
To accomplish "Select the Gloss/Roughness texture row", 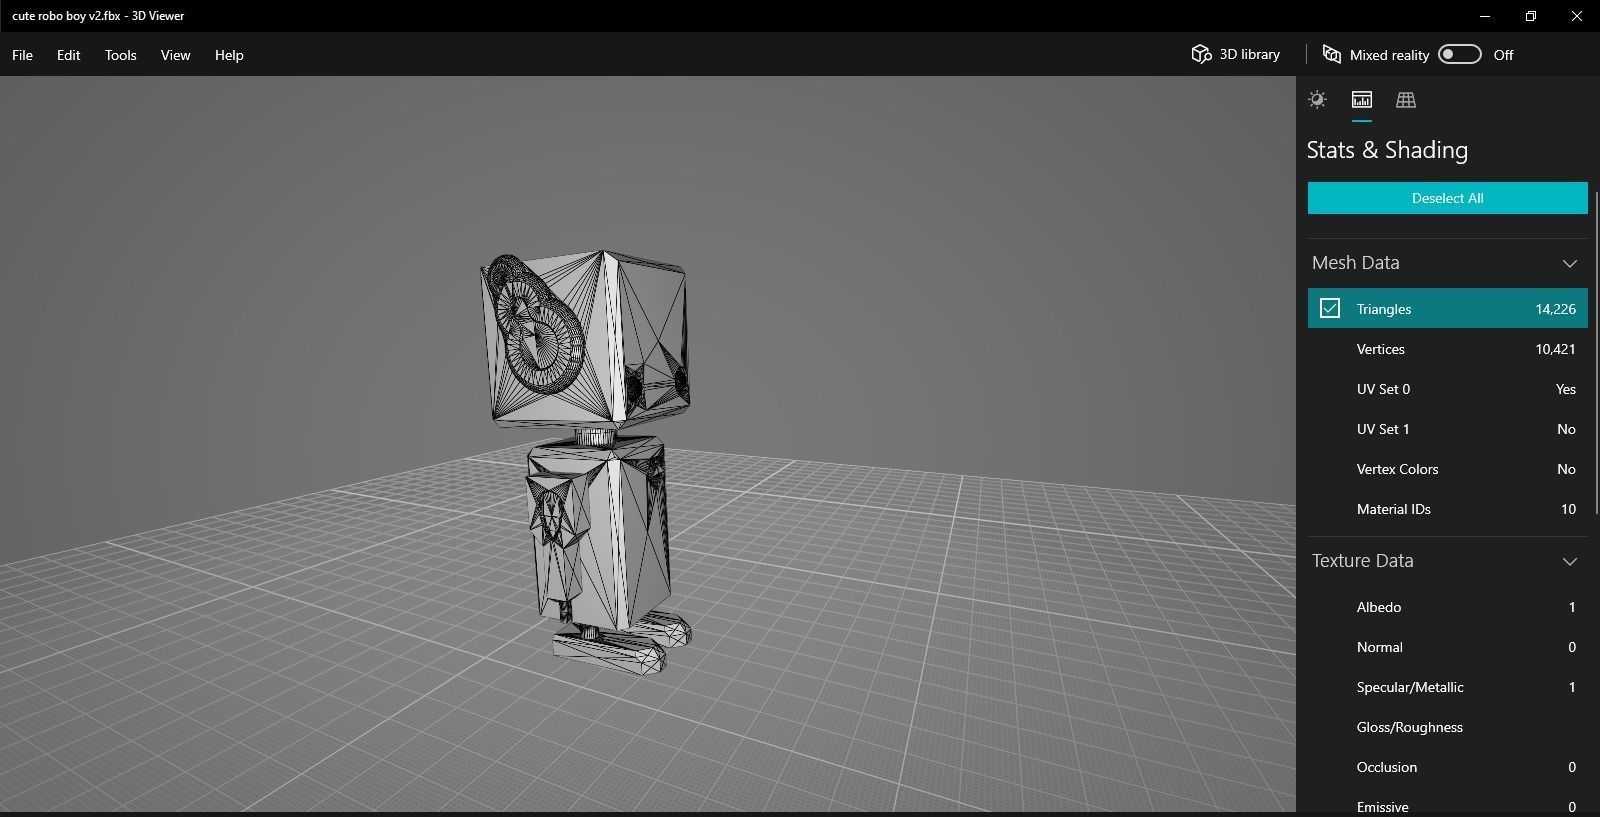I will (x=1447, y=727).
